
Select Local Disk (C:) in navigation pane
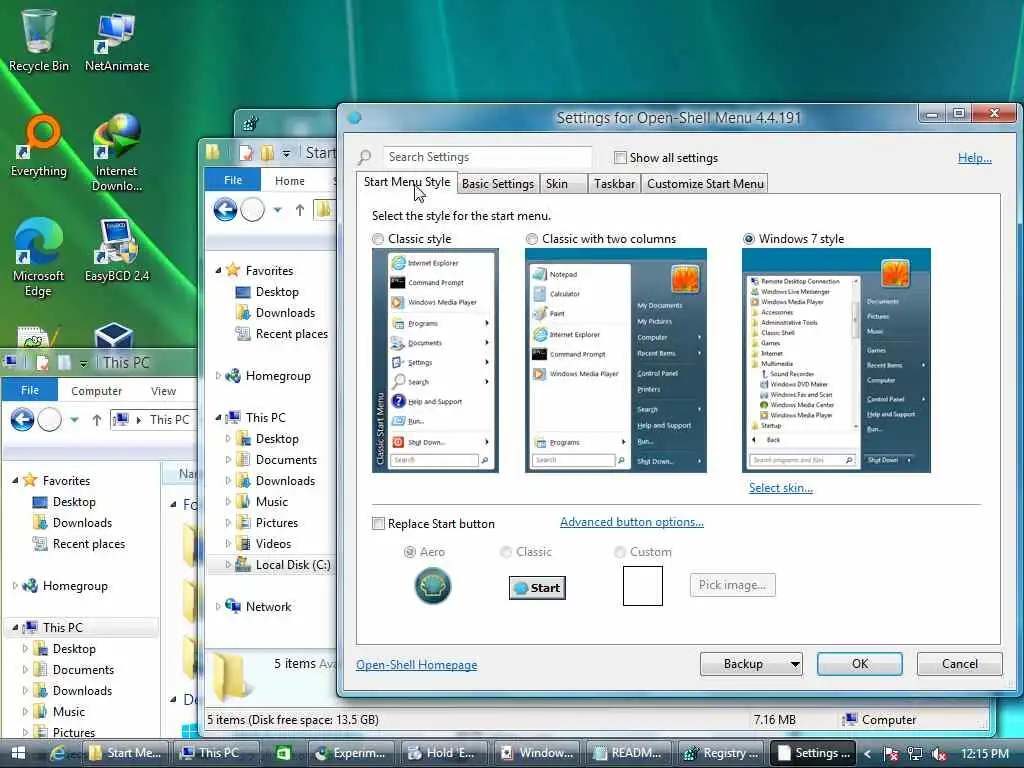pos(293,565)
